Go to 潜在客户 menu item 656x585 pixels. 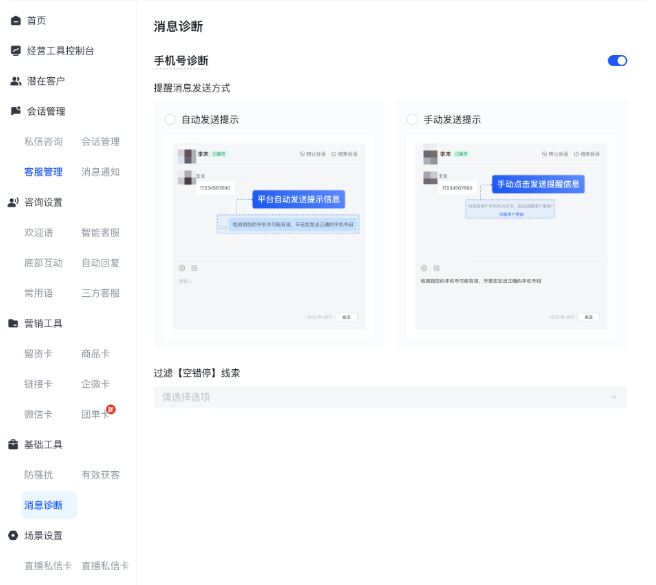pos(46,81)
